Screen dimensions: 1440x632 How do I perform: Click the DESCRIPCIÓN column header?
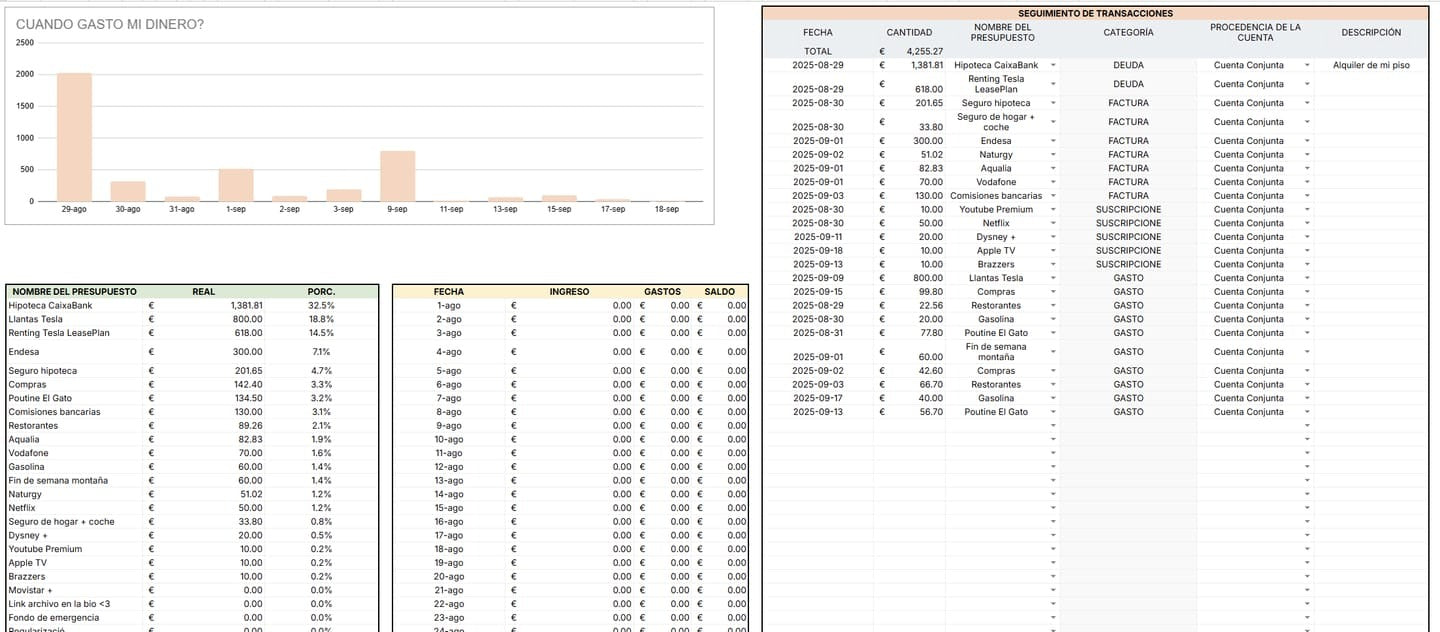point(1371,32)
